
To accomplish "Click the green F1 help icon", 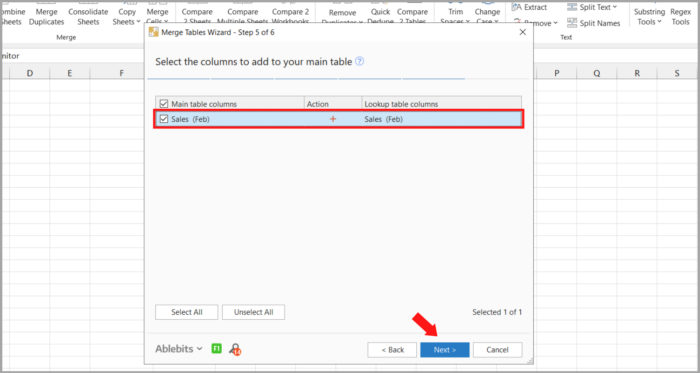I will (216, 348).
